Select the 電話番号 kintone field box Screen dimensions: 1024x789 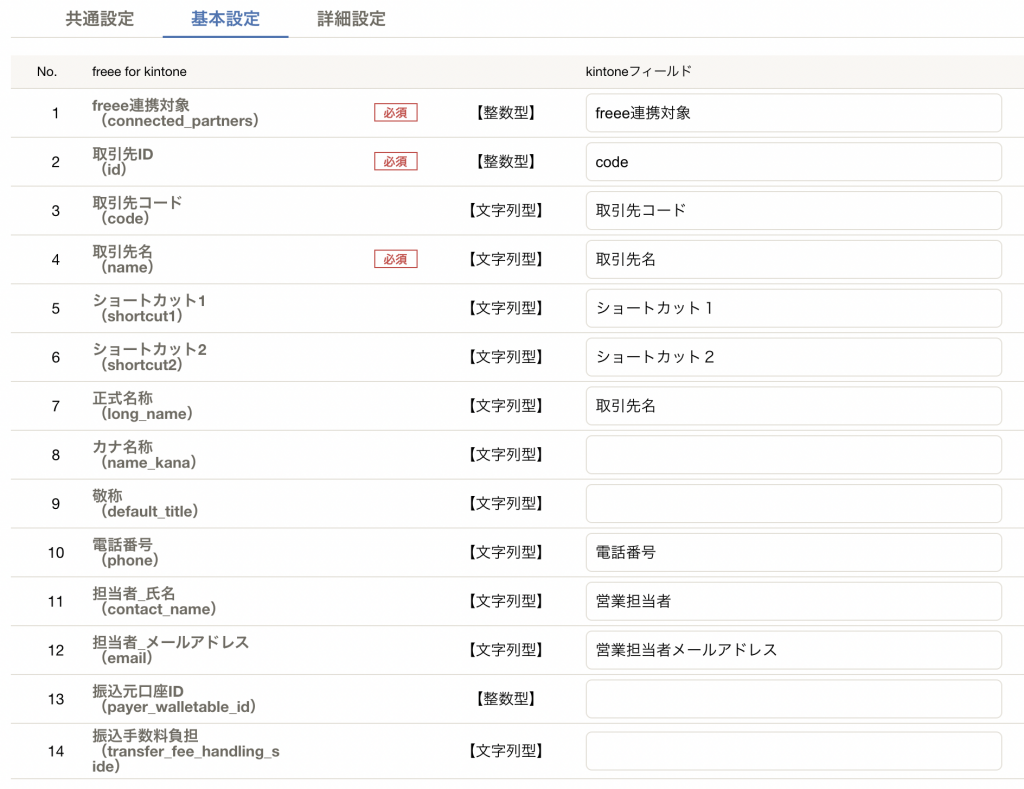click(793, 553)
